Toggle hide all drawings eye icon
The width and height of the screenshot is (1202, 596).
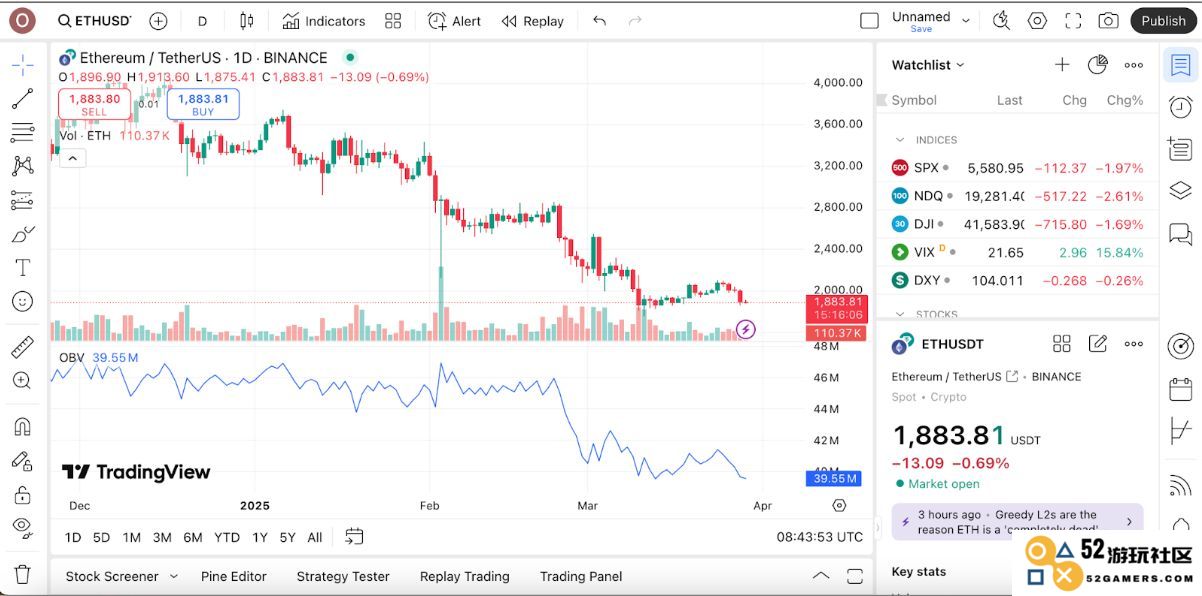click(x=22, y=527)
